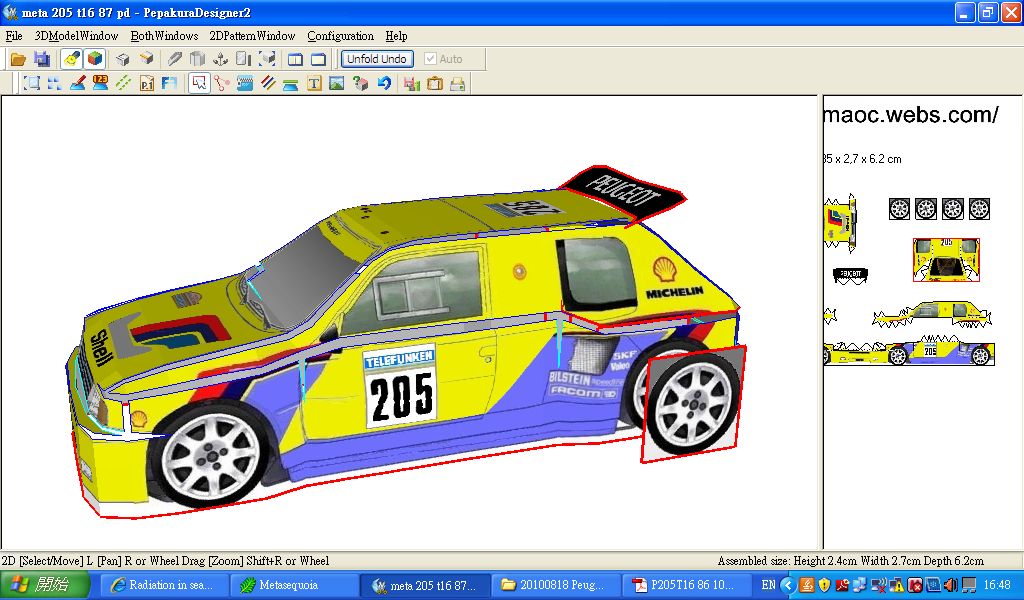Viewport: 1024px width, 600px height.
Task: Switch to single-pane window layout
Action: click(318, 59)
